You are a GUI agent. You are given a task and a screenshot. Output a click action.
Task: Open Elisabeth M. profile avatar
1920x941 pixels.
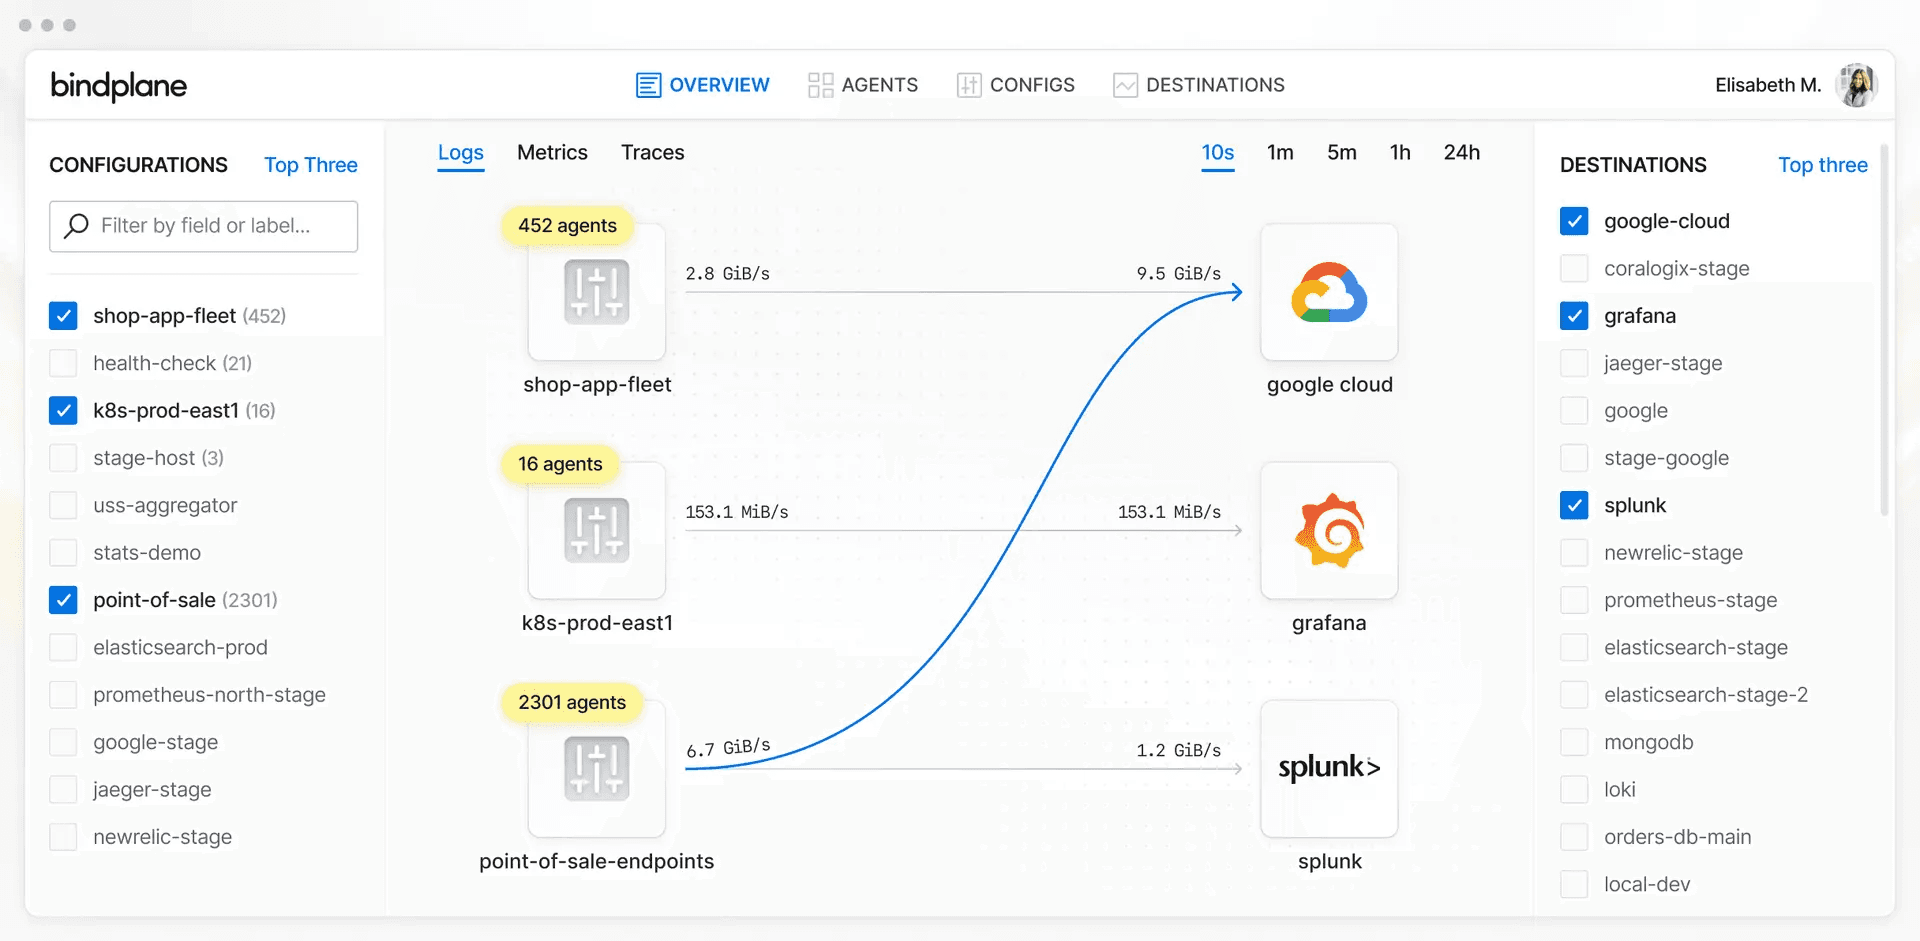pyautogui.click(x=1857, y=85)
